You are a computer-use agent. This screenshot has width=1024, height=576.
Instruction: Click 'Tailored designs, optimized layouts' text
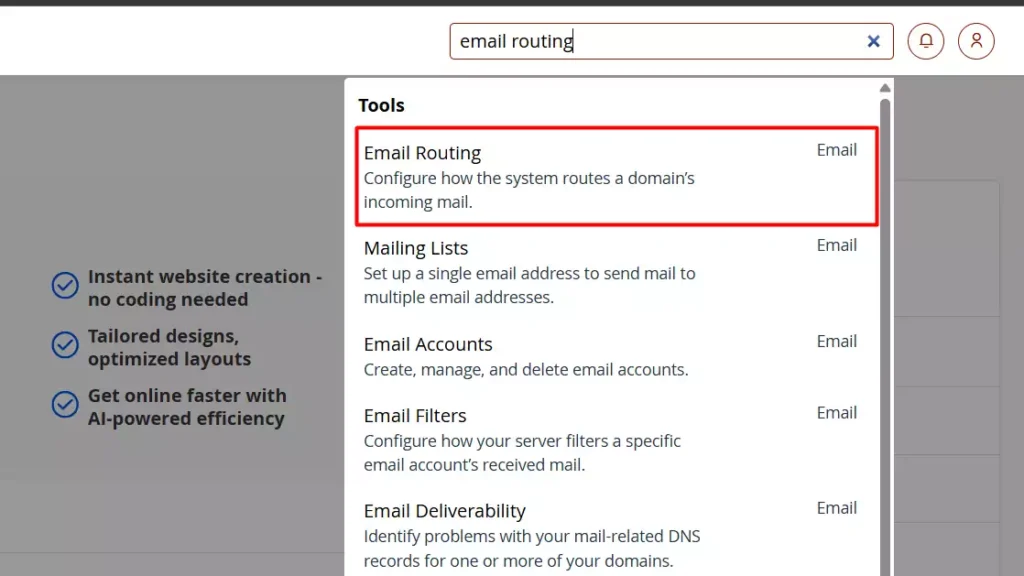click(x=169, y=347)
